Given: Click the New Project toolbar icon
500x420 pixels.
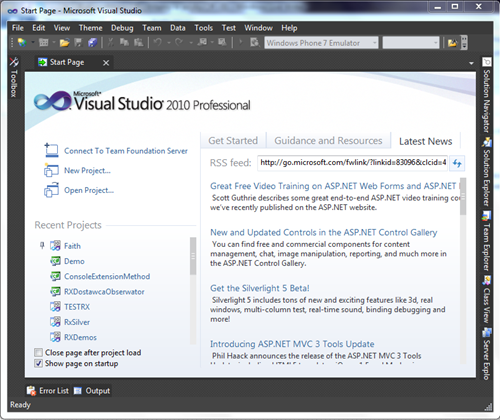Looking at the screenshot, I should coord(22,42).
